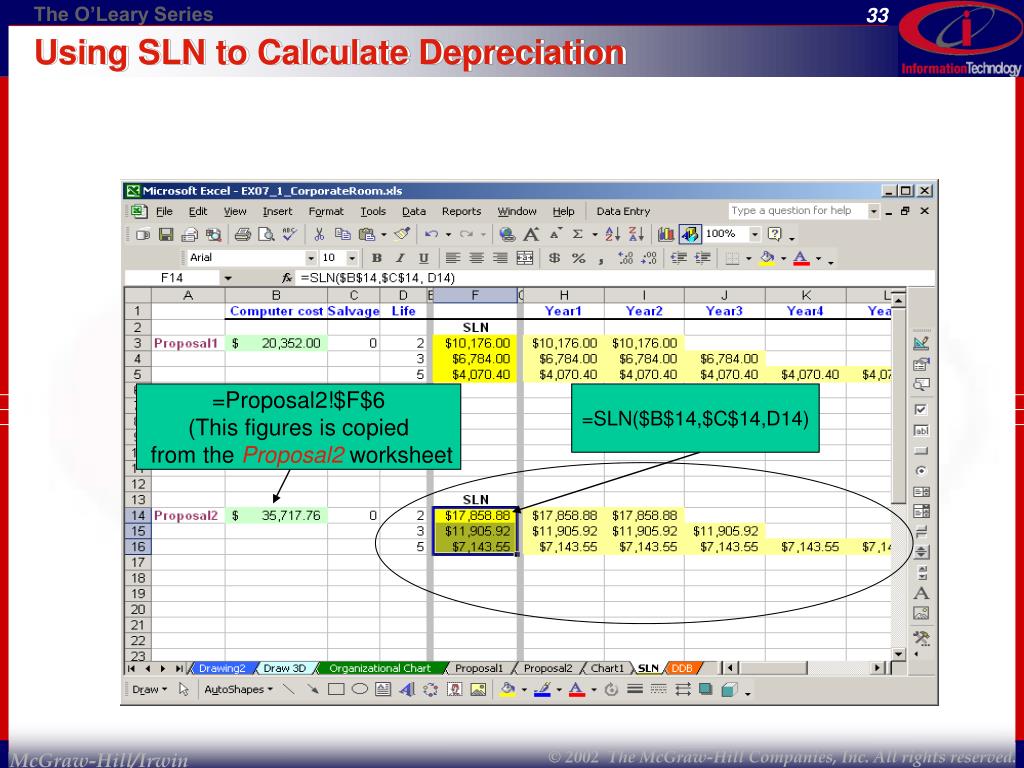
Task: Apply Currency Style dollar format
Action: (x=554, y=258)
